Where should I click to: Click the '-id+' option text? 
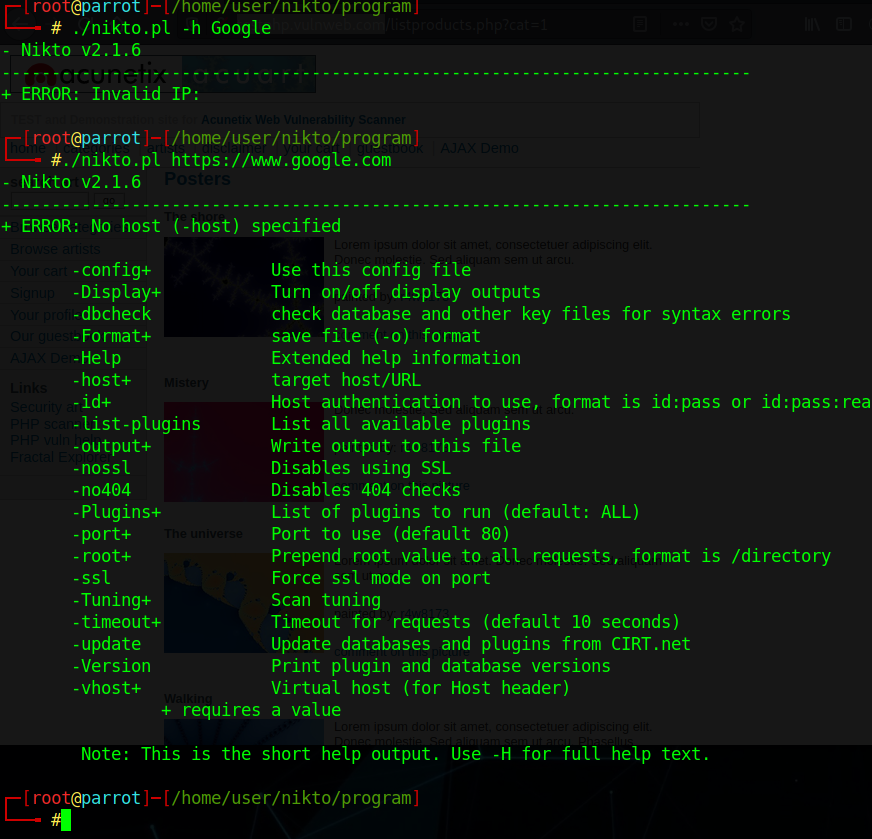pos(91,402)
